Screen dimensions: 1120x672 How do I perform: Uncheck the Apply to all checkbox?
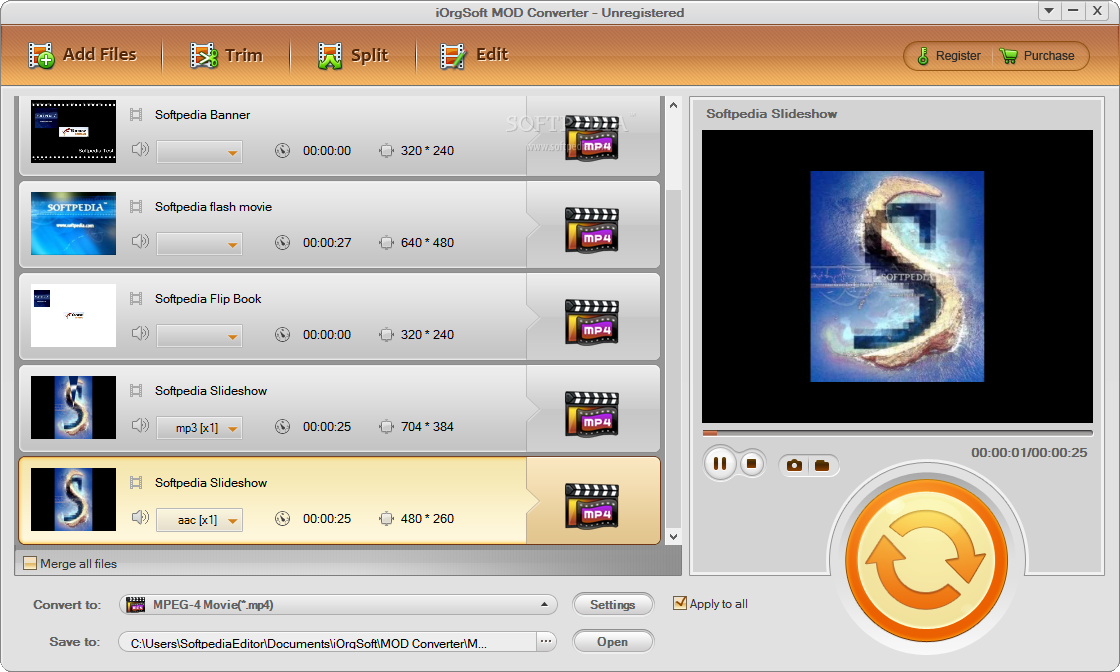680,603
